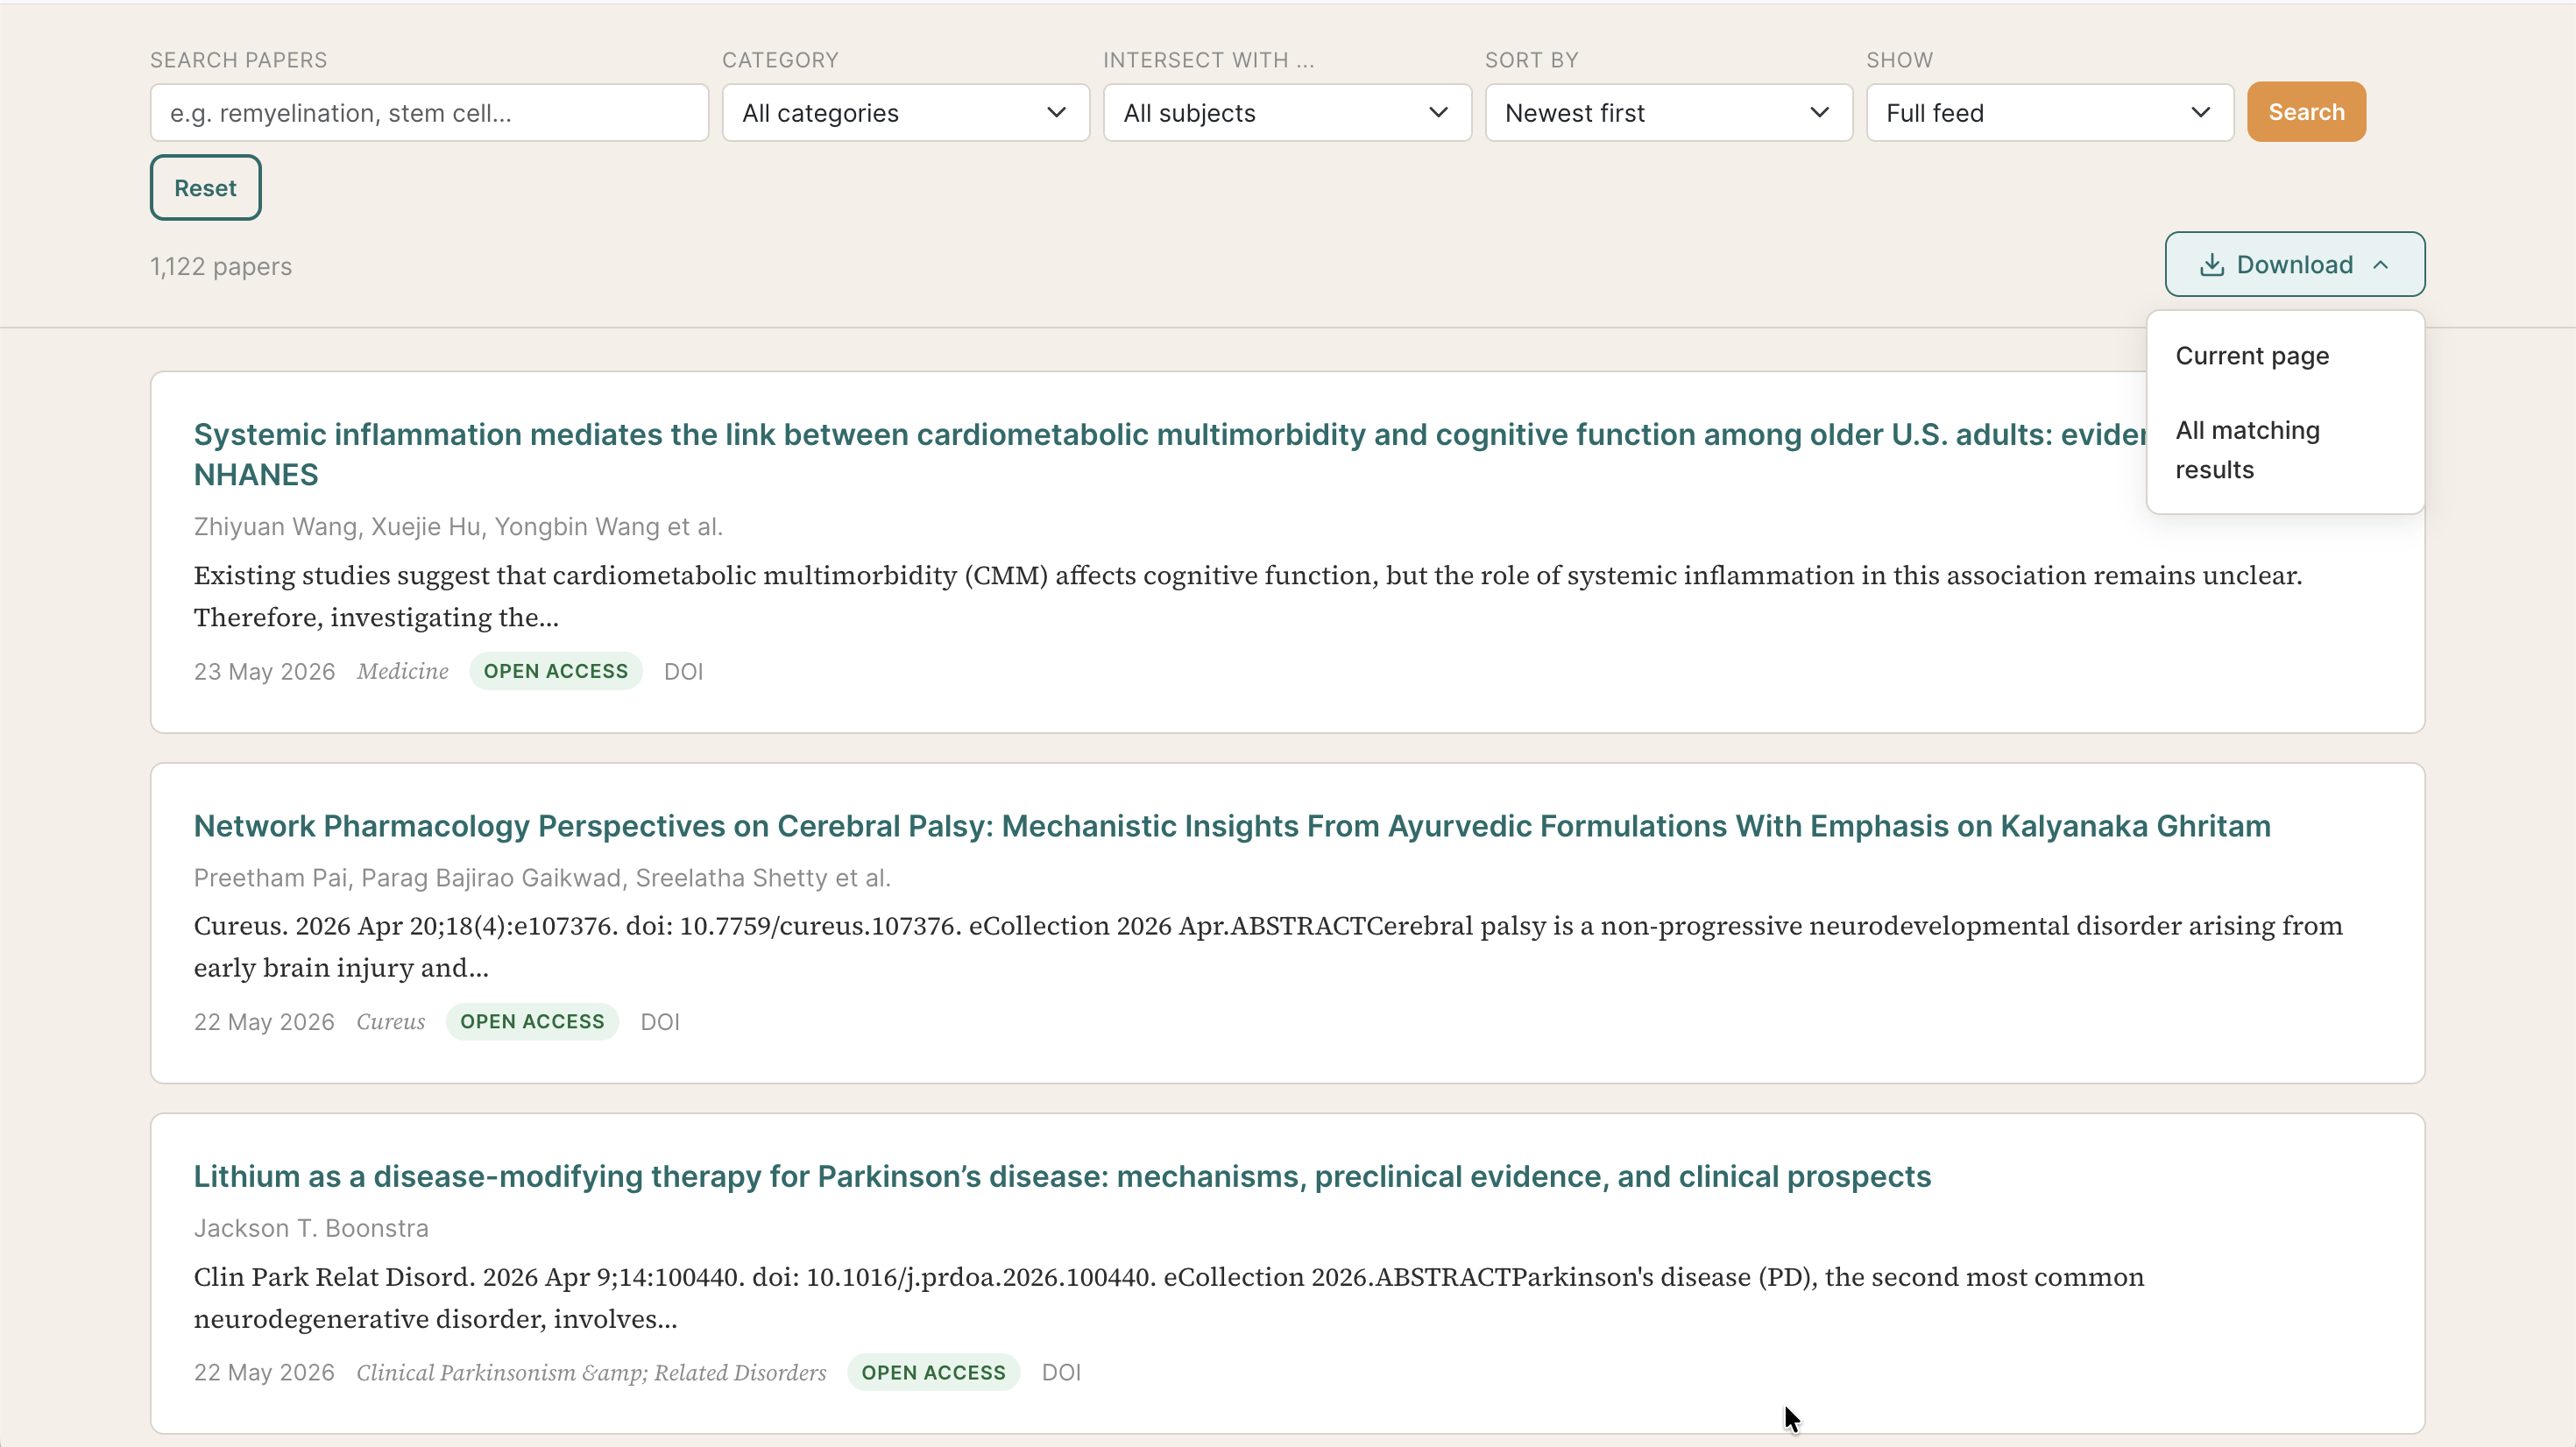Screen dimensions: 2576x1447
Task: Click the orange Search button
Action: coord(2306,112)
